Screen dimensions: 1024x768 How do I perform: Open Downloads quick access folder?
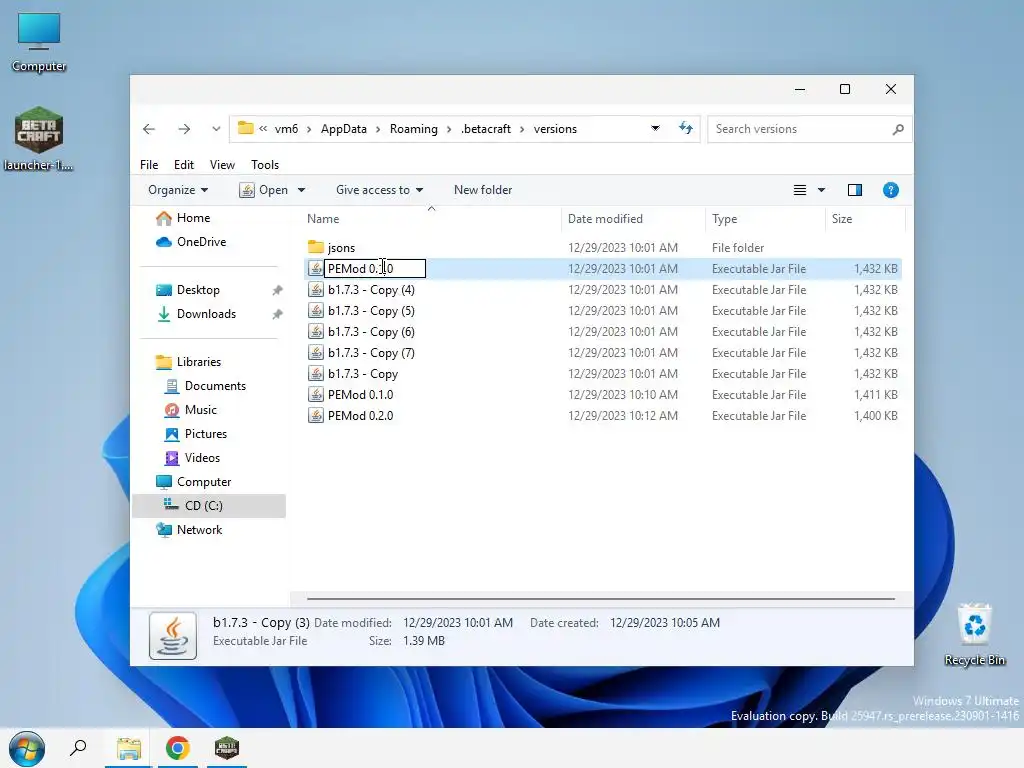(x=196, y=314)
